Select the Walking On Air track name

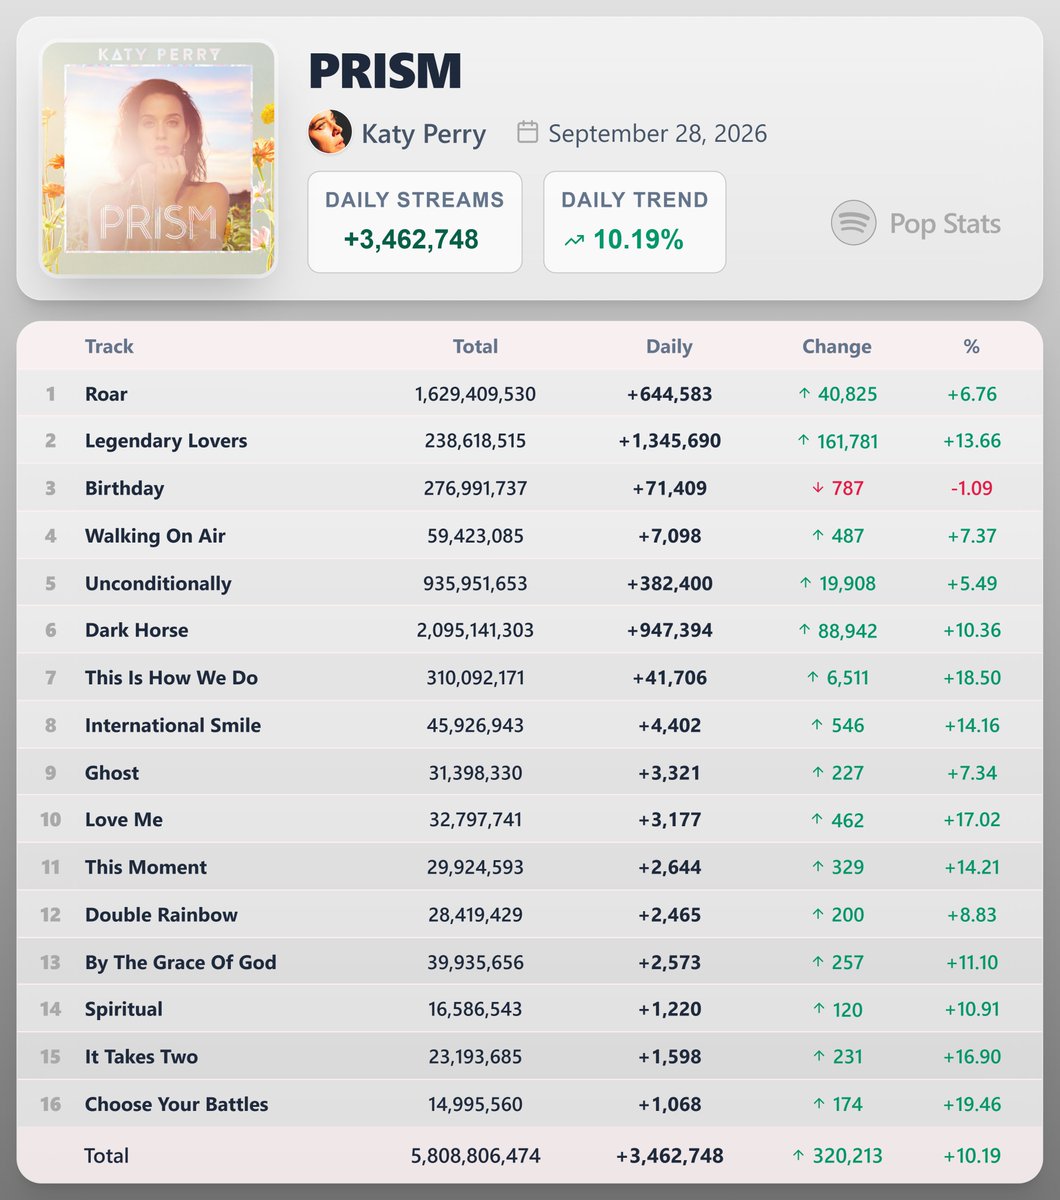(x=155, y=536)
